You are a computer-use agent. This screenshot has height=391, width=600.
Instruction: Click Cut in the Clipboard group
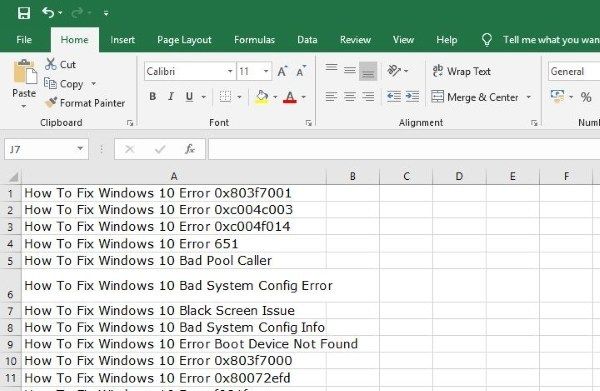coord(60,64)
